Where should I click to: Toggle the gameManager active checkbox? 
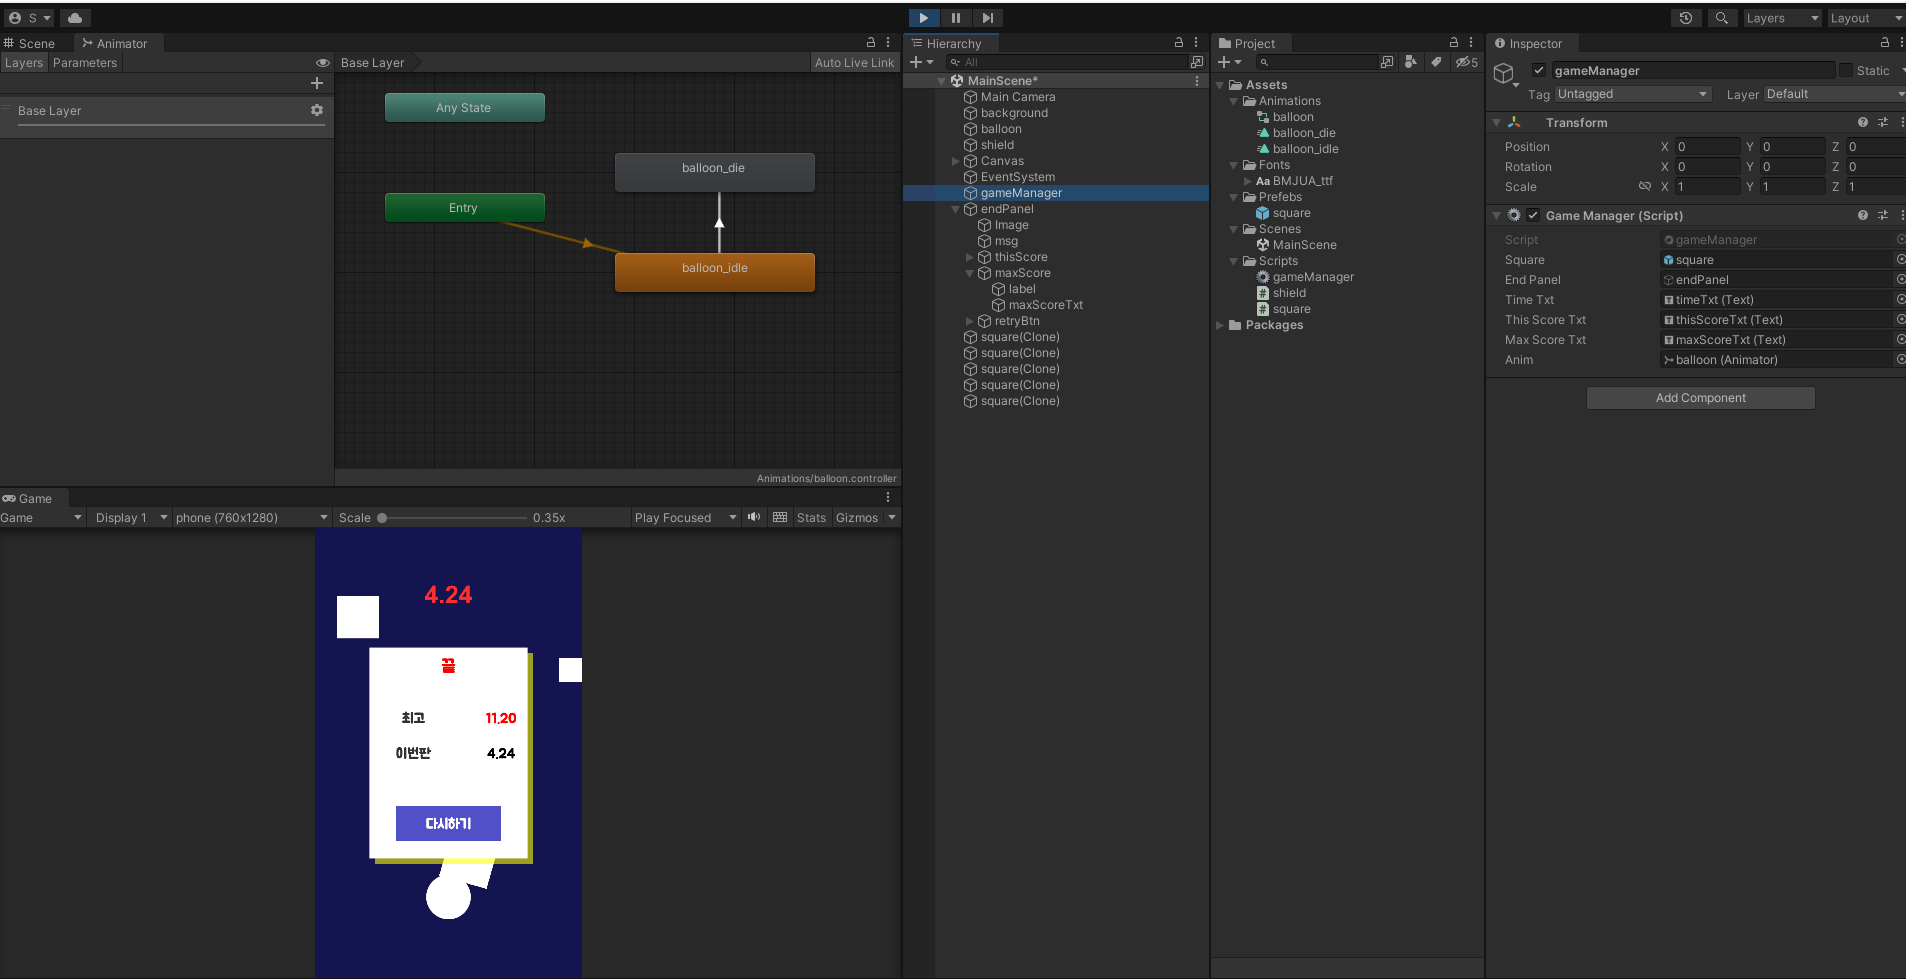click(x=1539, y=70)
